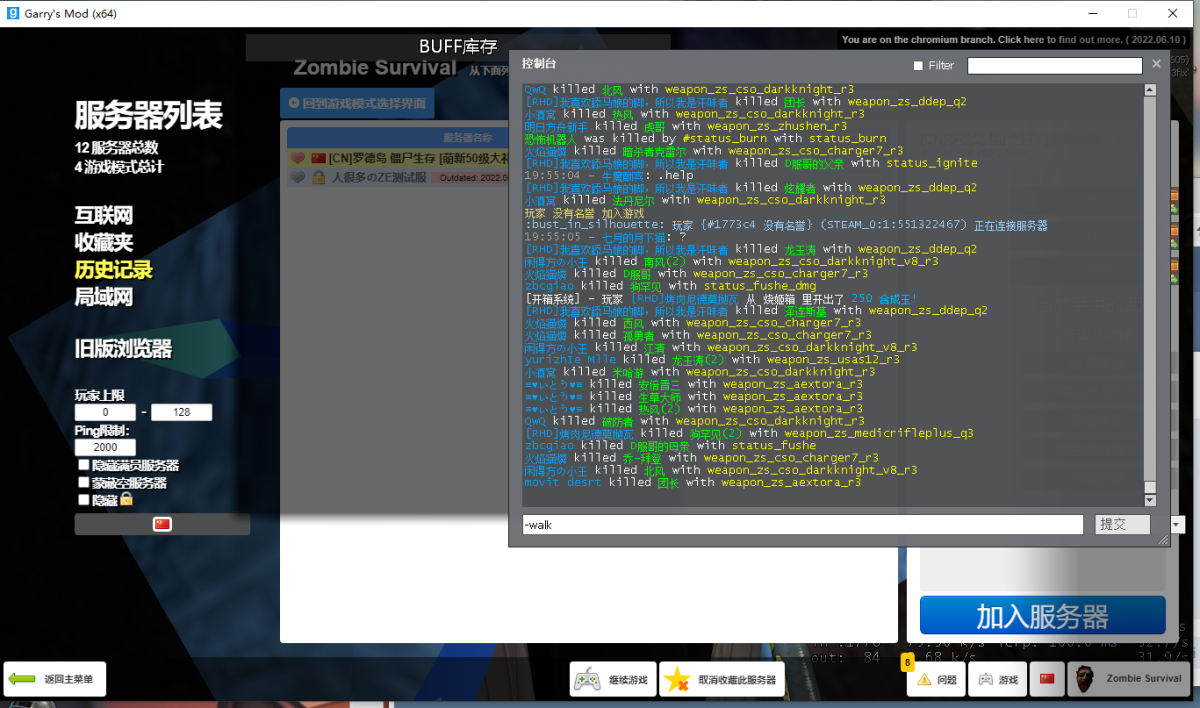Click lock icon on 人很多のZE测试服 row
Viewport: 1200px width, 708px height.
pos(318,177)
